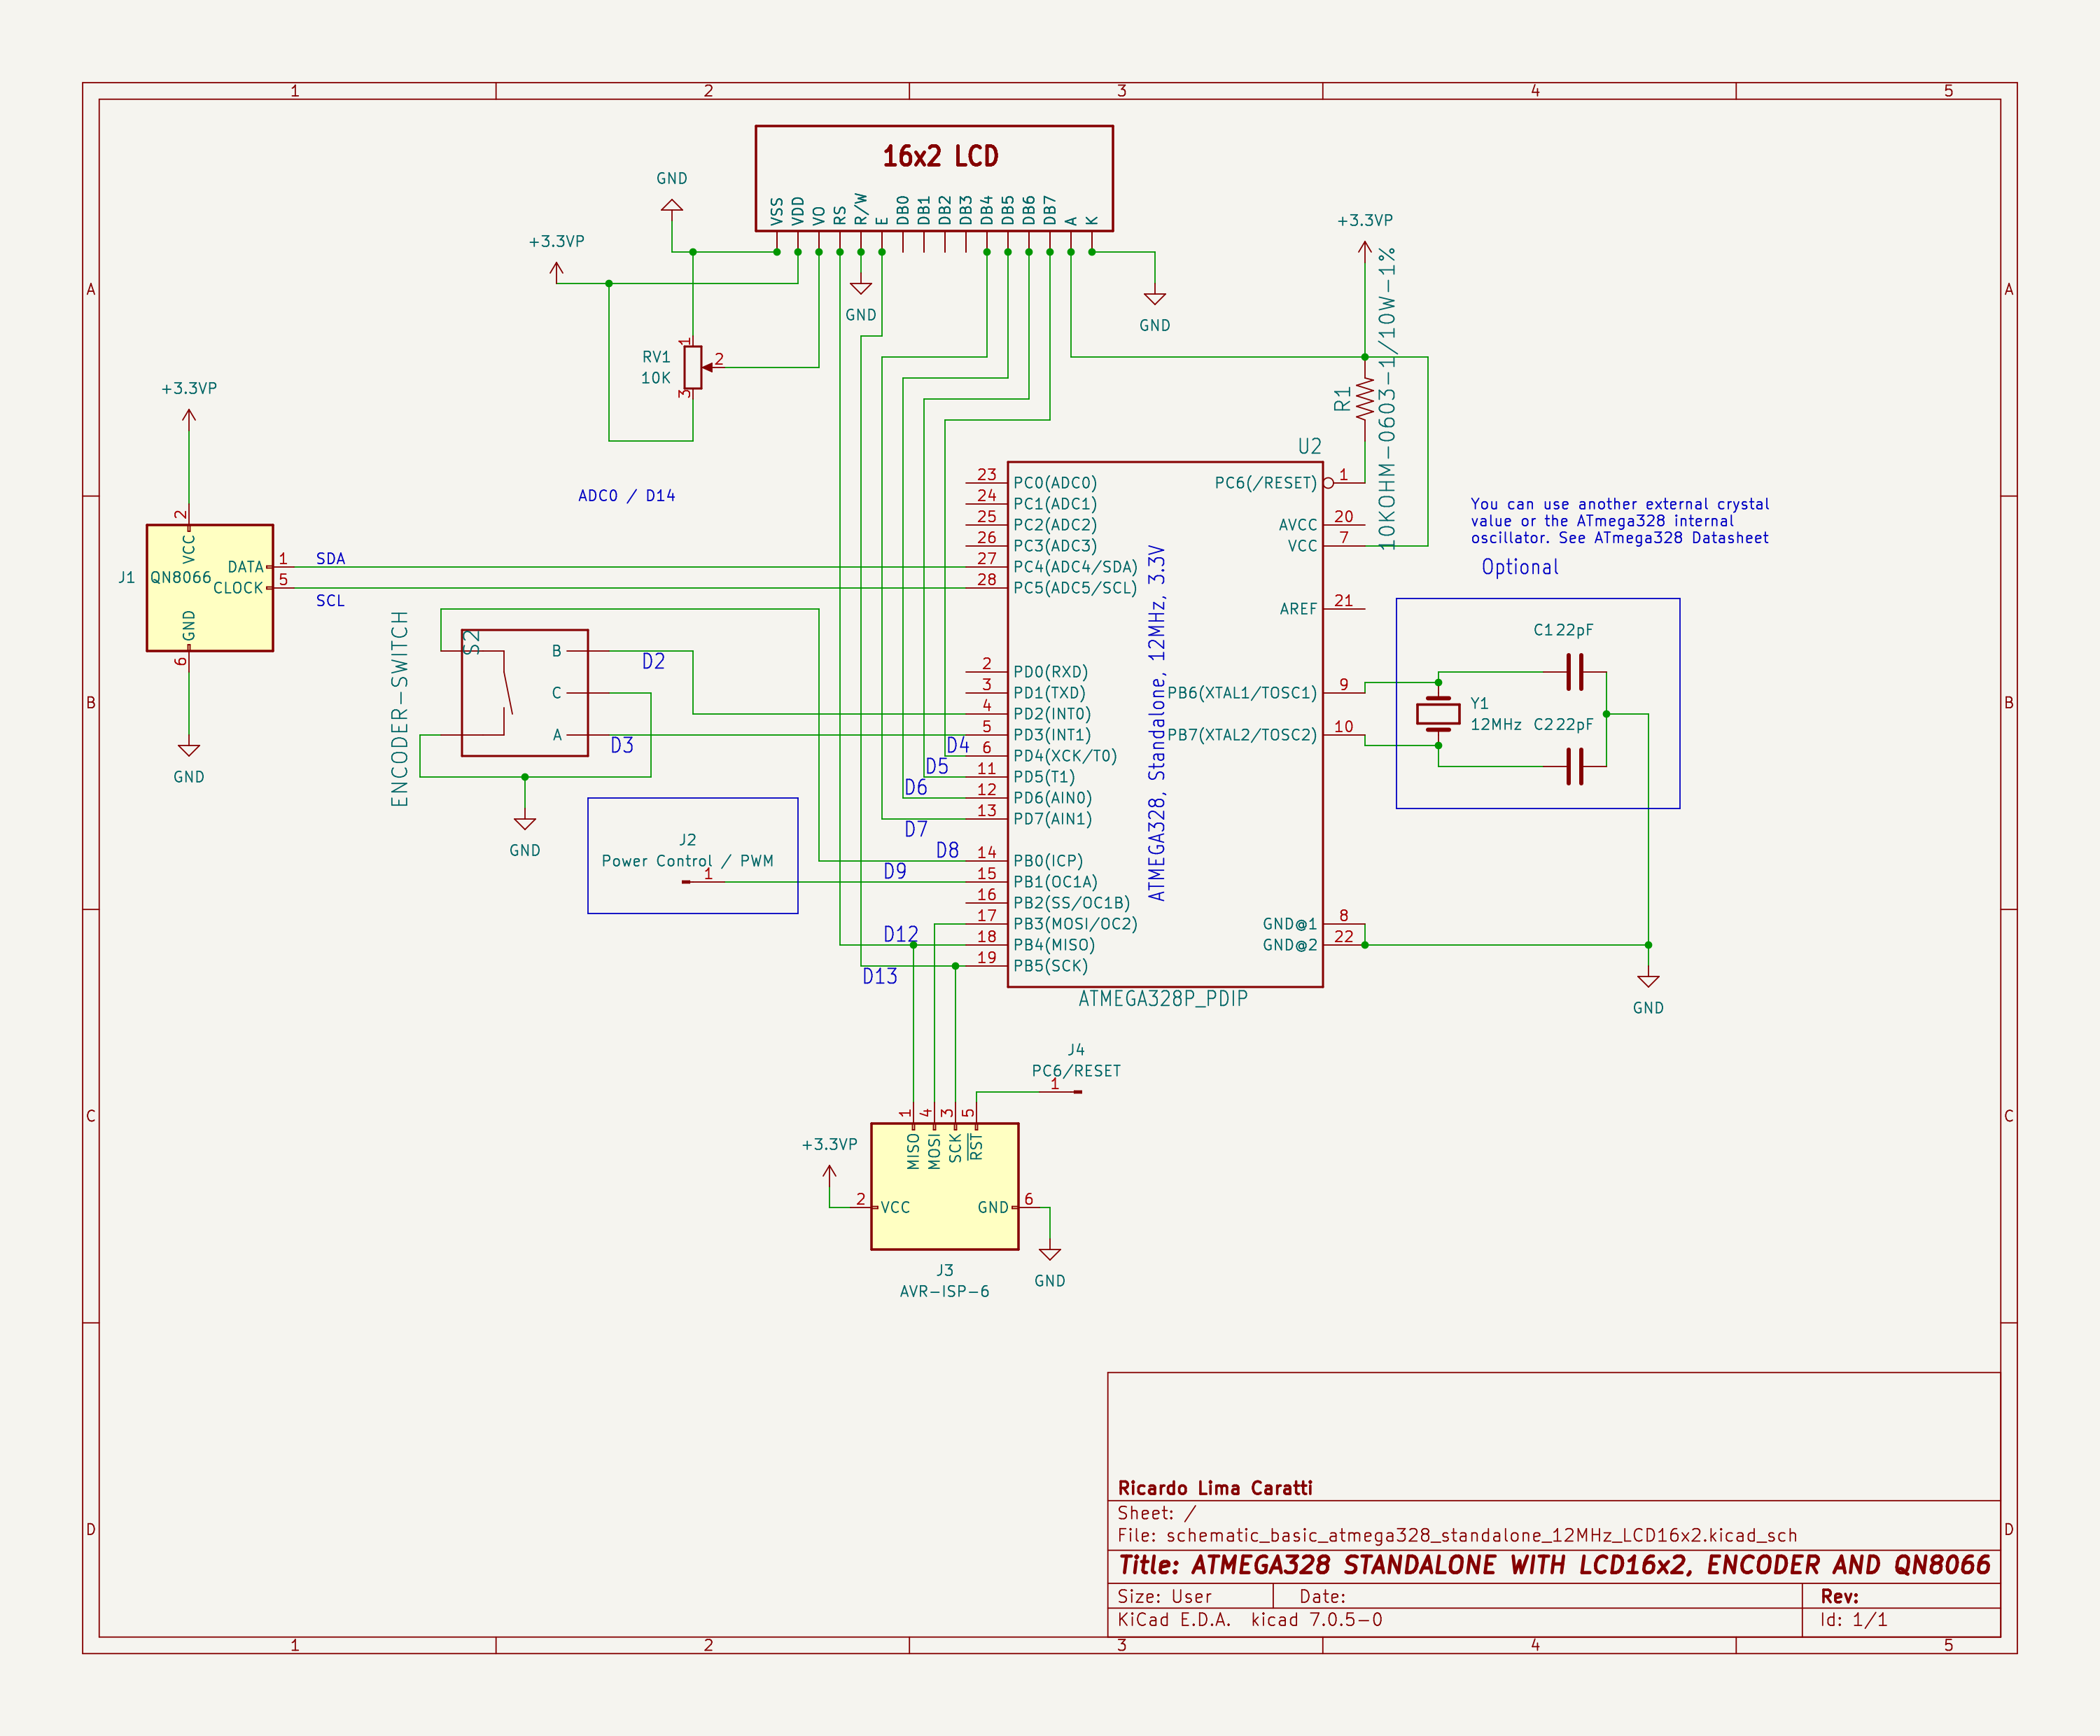Viewport: 2100px width, 1736px height.
Task: Click the PB7(XTAL2/TOSC2) pin label
Action: [1242, 735]
